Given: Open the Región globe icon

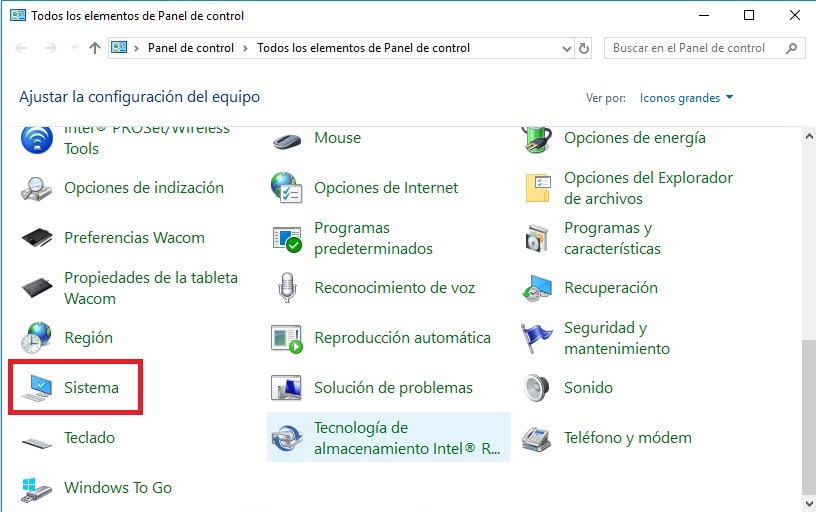Looking at the screenshot, I should coord(37,338).
